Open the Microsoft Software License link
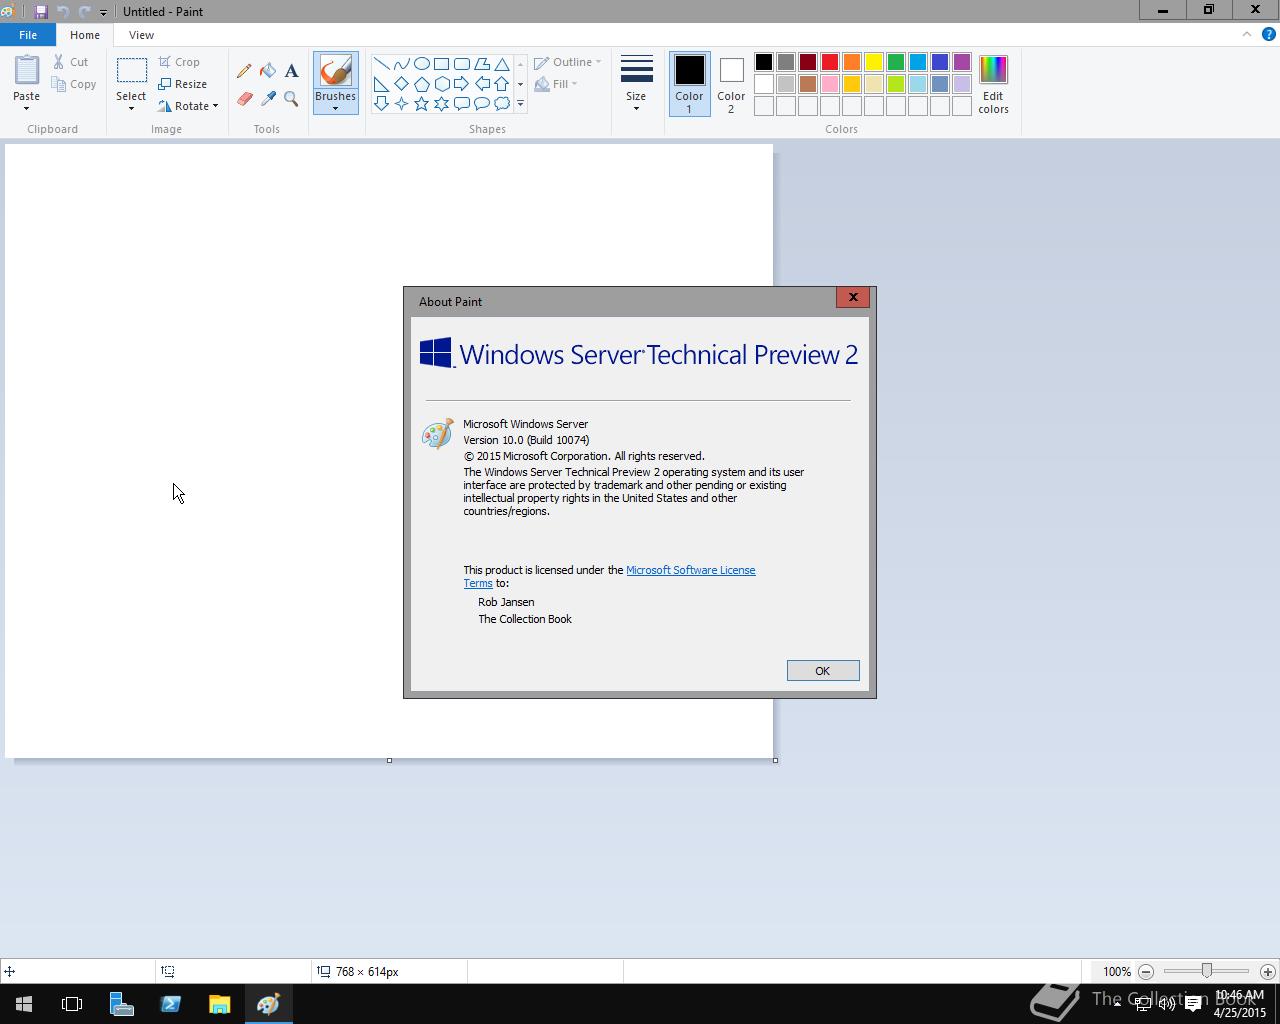Image resolution: width=1280 pixels, height=1024 pixels. coord(690,570)
